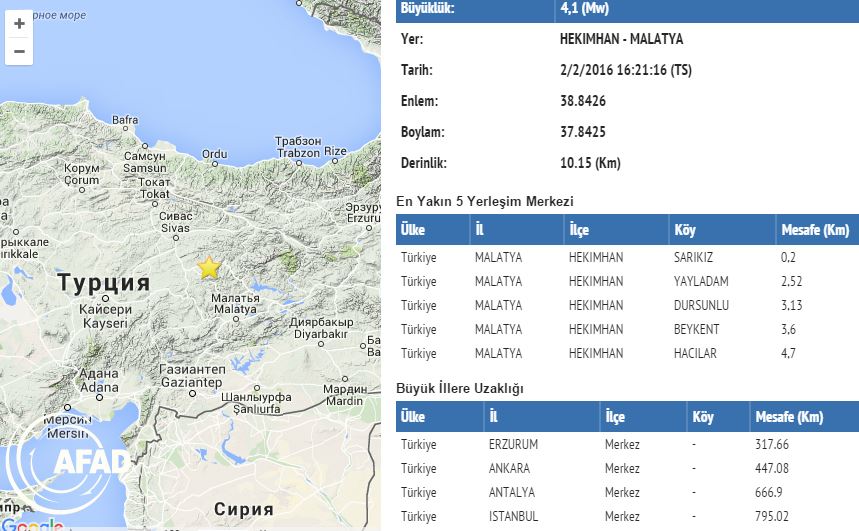Select the BEYKENT village cell

(696, 329)
